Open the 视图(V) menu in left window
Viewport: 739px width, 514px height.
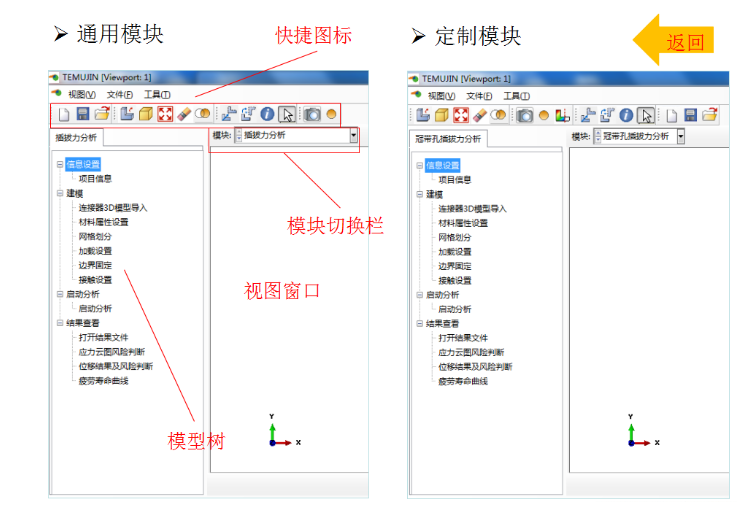[x=81, y=94]
